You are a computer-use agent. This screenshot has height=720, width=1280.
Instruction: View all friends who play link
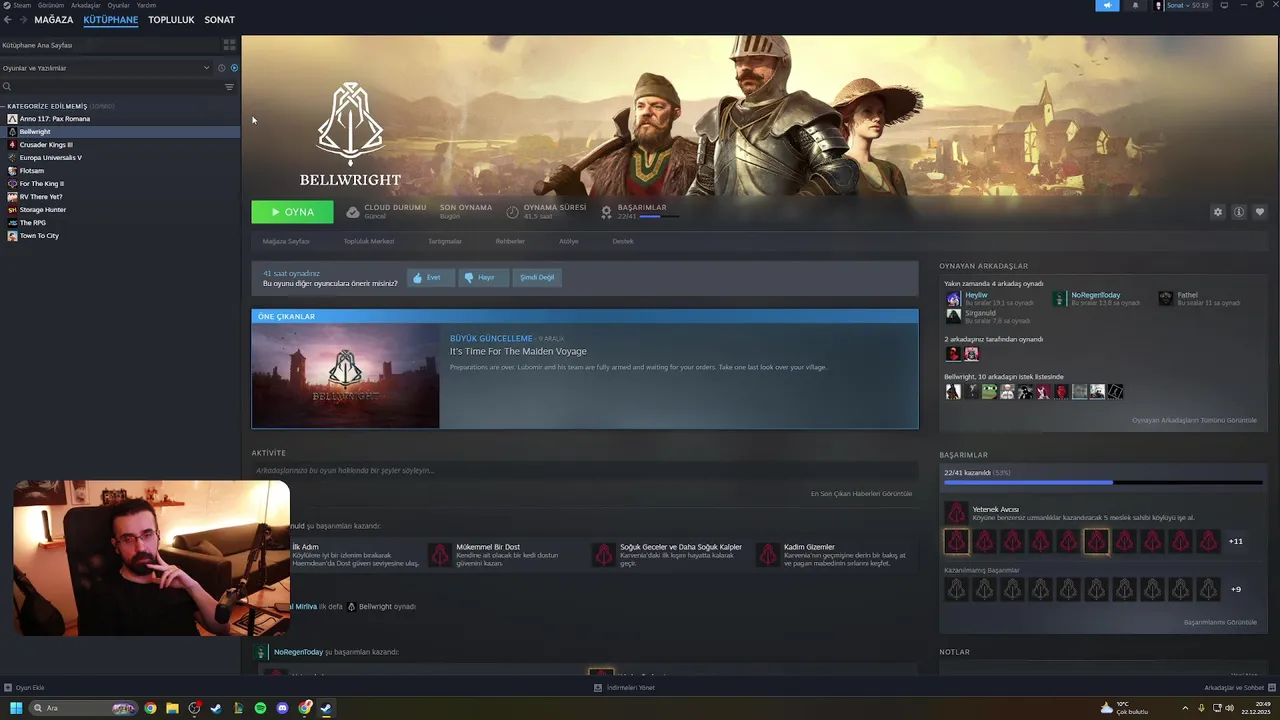[1194, 420]
